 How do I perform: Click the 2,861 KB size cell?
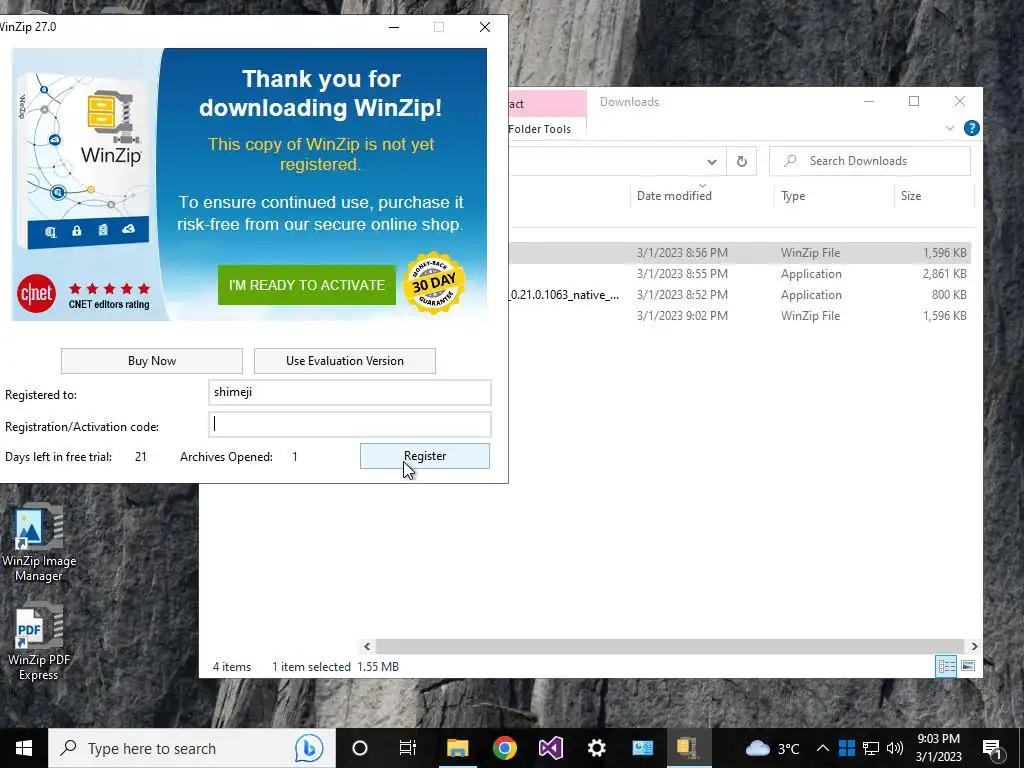[944, 274]
